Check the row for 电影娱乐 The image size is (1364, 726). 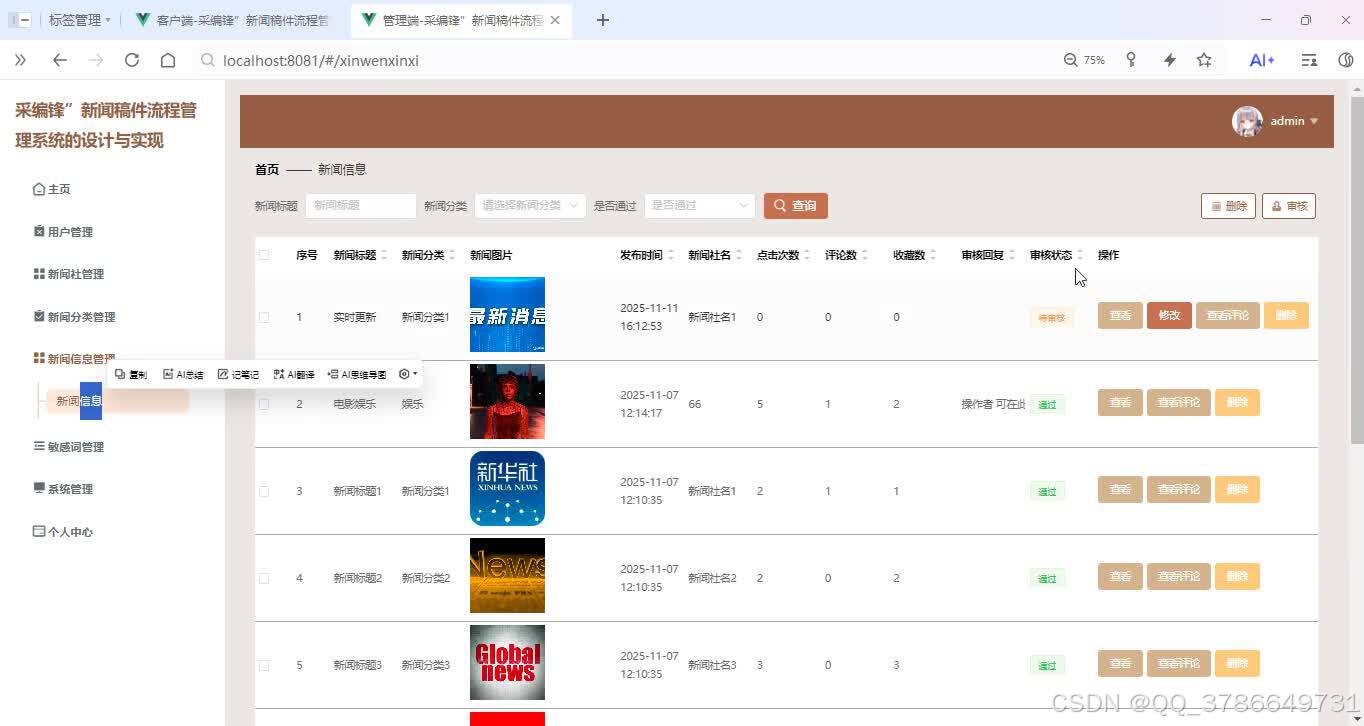264,404
